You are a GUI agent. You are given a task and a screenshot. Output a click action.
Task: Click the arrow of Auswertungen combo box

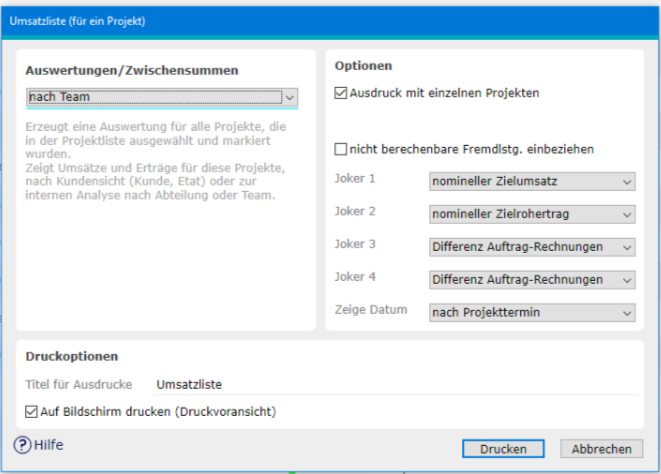coord(290,97)
